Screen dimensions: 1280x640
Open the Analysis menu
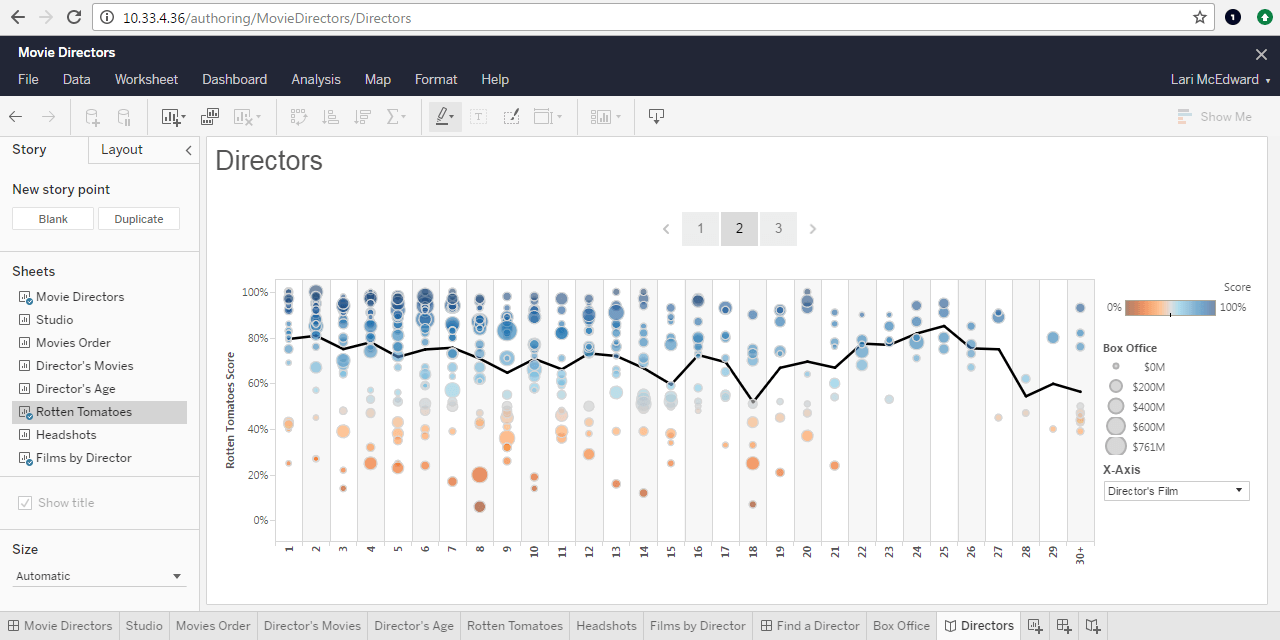click(316, 80)
